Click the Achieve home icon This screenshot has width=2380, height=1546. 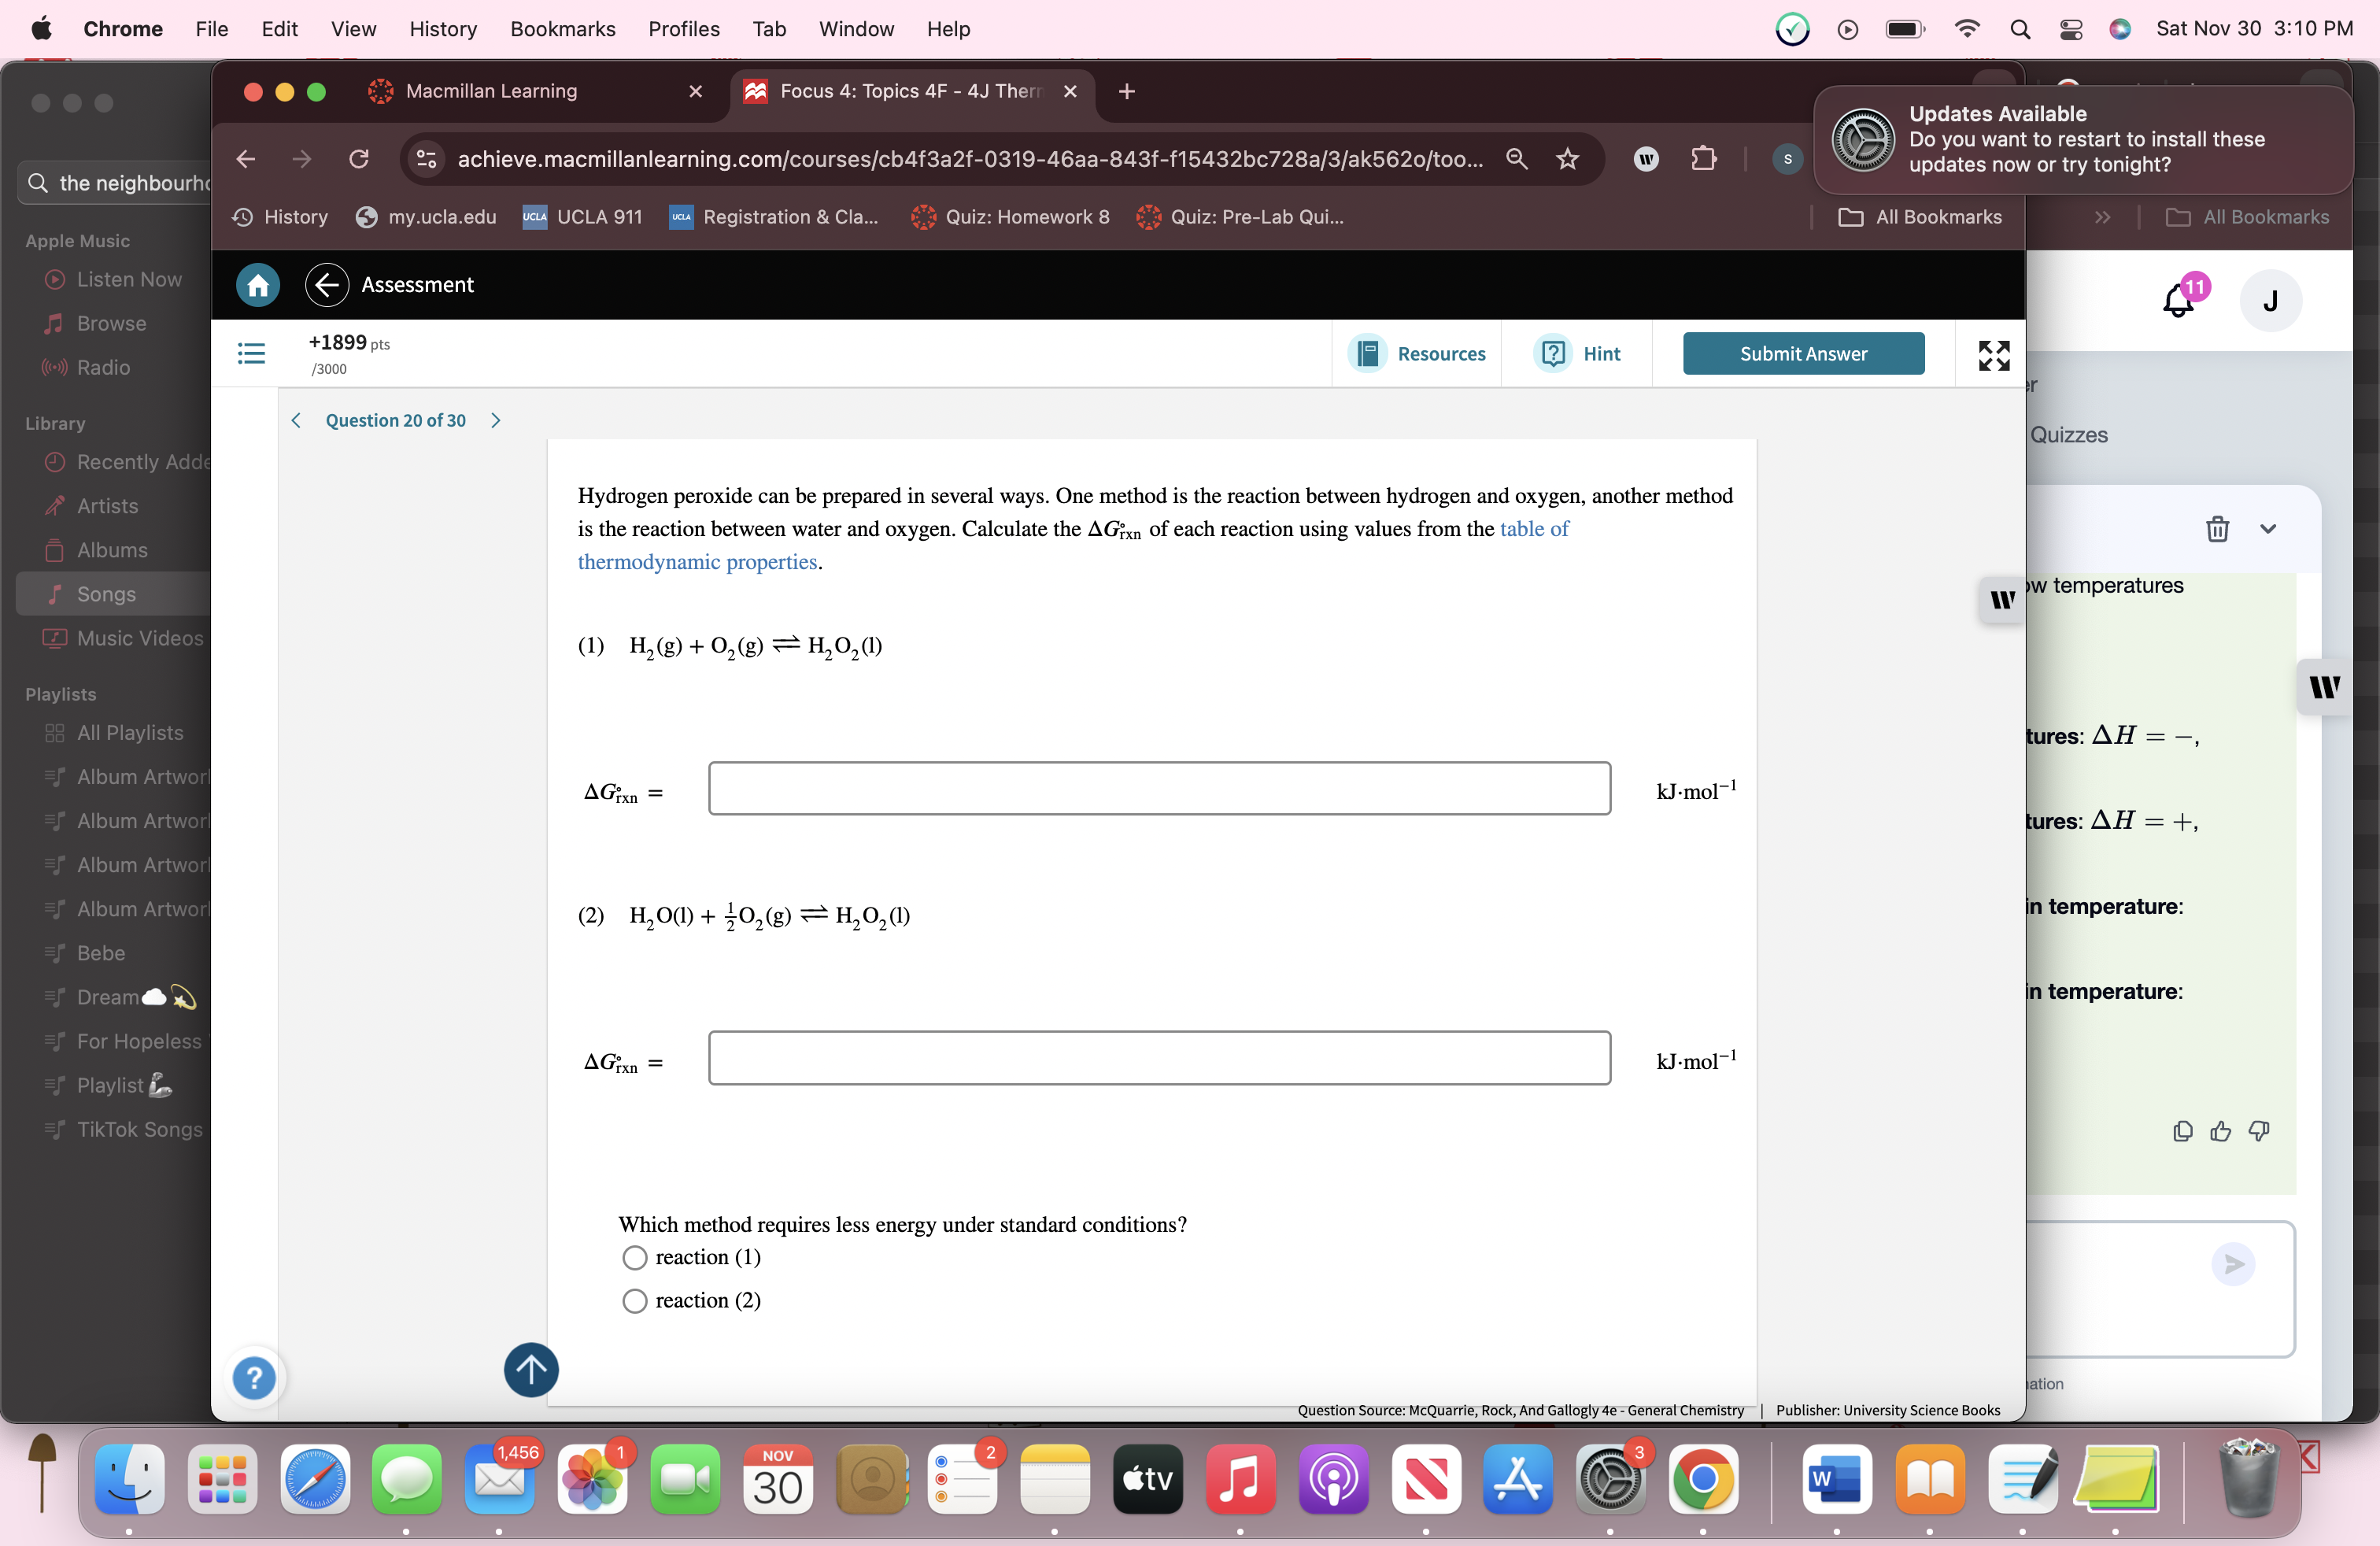click(x=257, y=285)
